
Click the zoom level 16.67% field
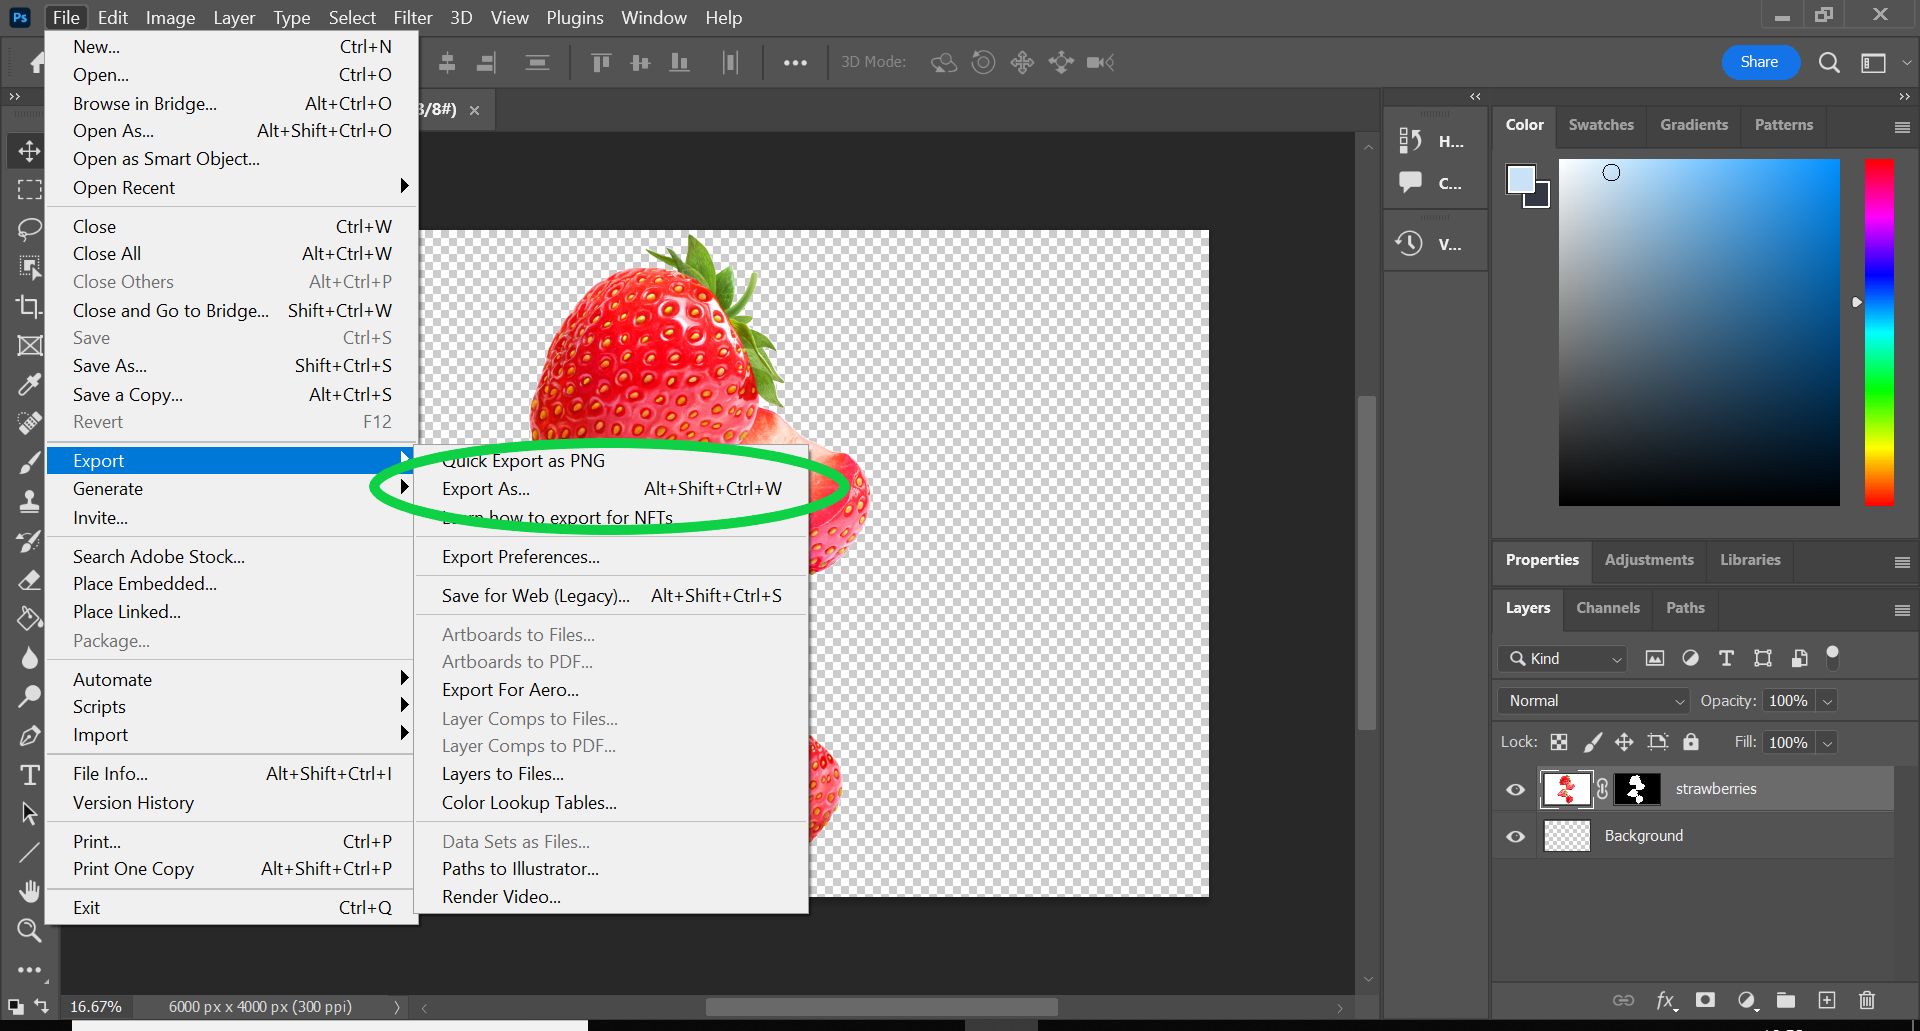(96, 1007)
